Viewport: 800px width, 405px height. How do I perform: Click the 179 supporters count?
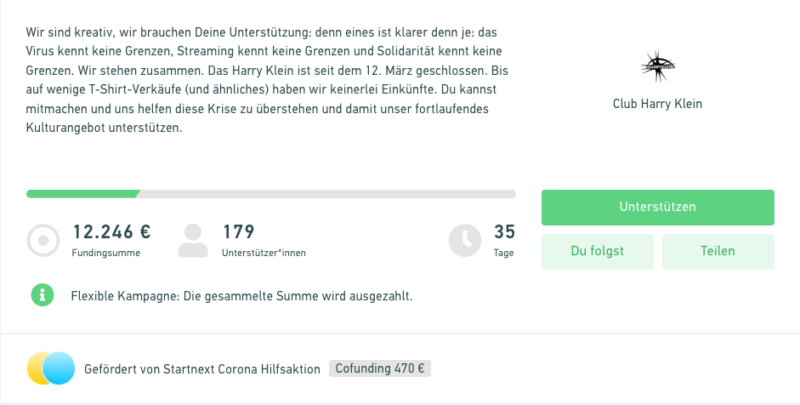238,232
